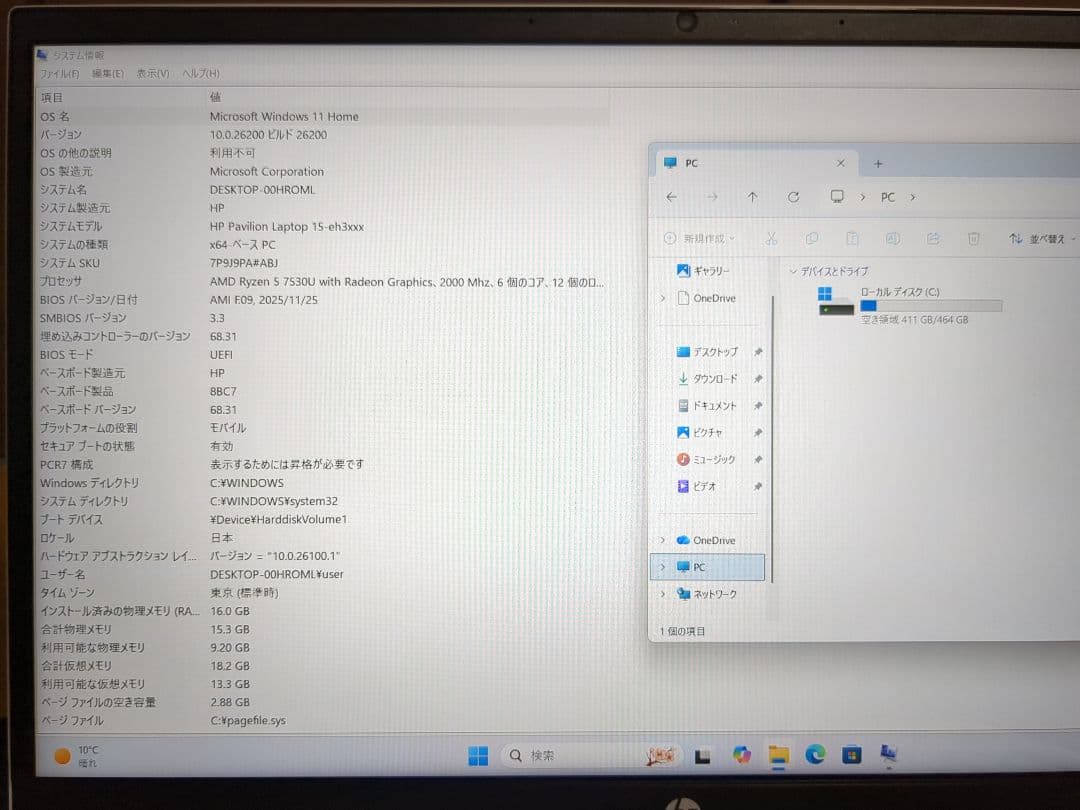Click 項目 column header in システム情報
The height and width of the screenshot is (810, 1080).
pyautogui.click(x=51, y=97)
